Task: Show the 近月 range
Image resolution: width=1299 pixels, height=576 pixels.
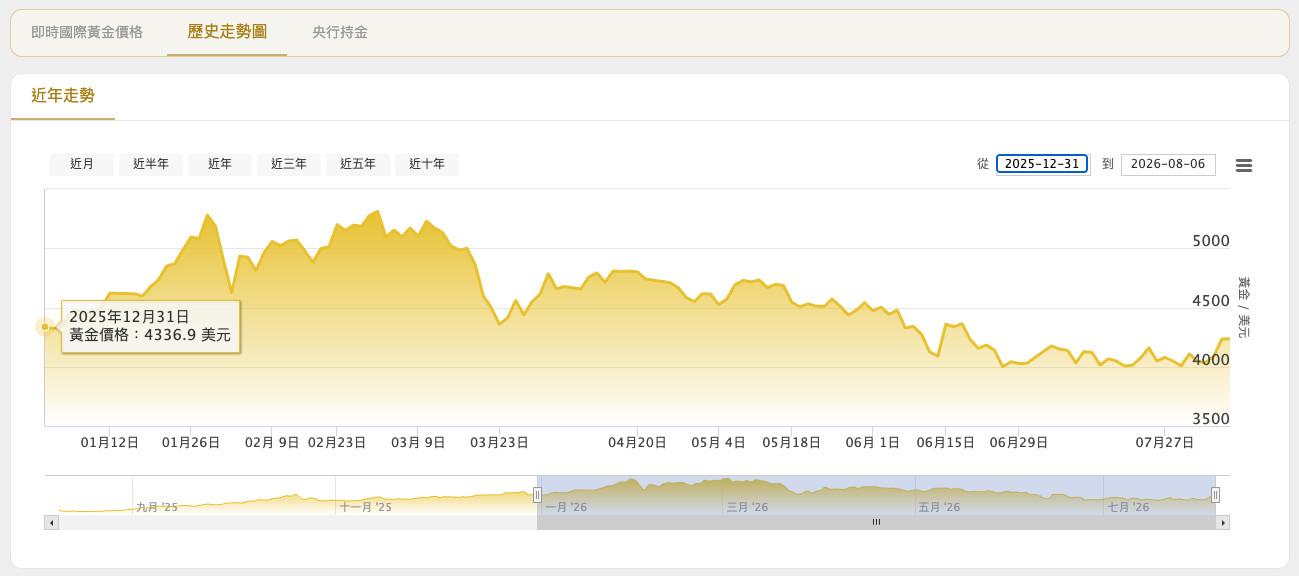Action: click(82, 164)
